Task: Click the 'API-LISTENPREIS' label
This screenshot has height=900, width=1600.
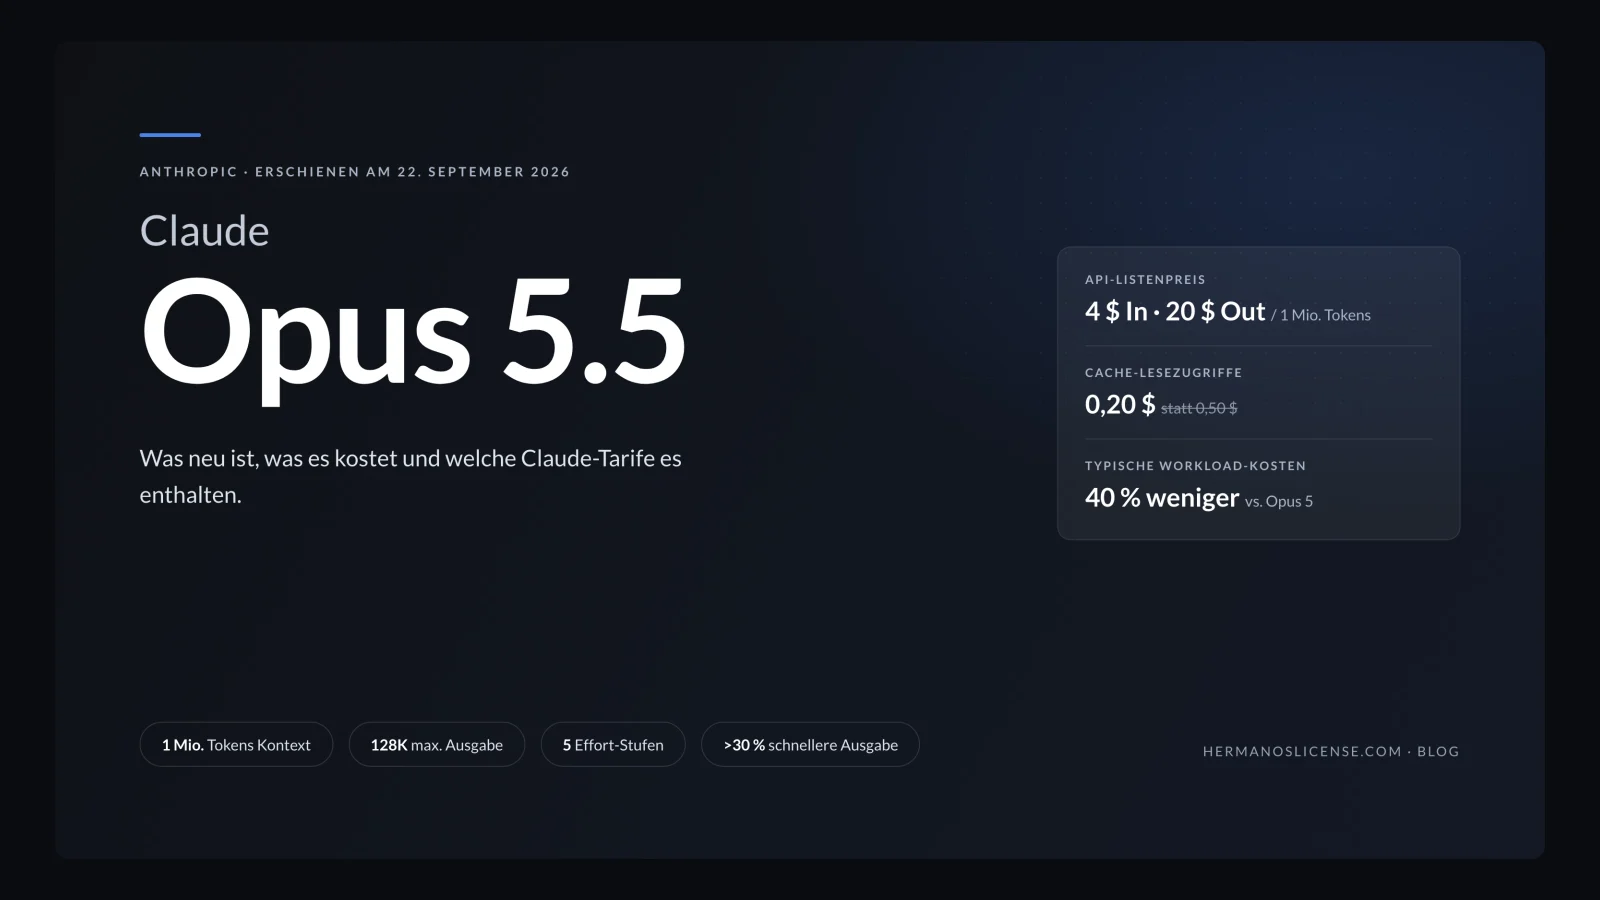Action: [x=1145, y=280]
